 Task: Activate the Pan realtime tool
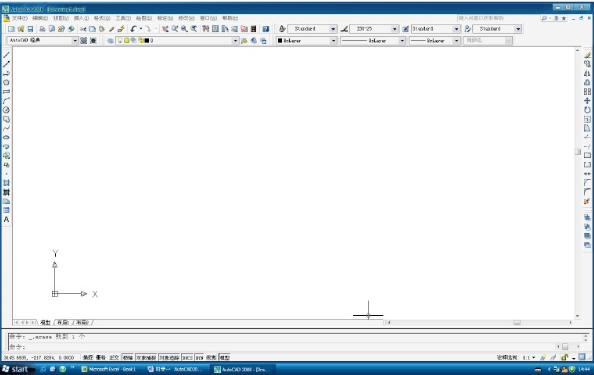pyautogui.click(x=165, y=29)
